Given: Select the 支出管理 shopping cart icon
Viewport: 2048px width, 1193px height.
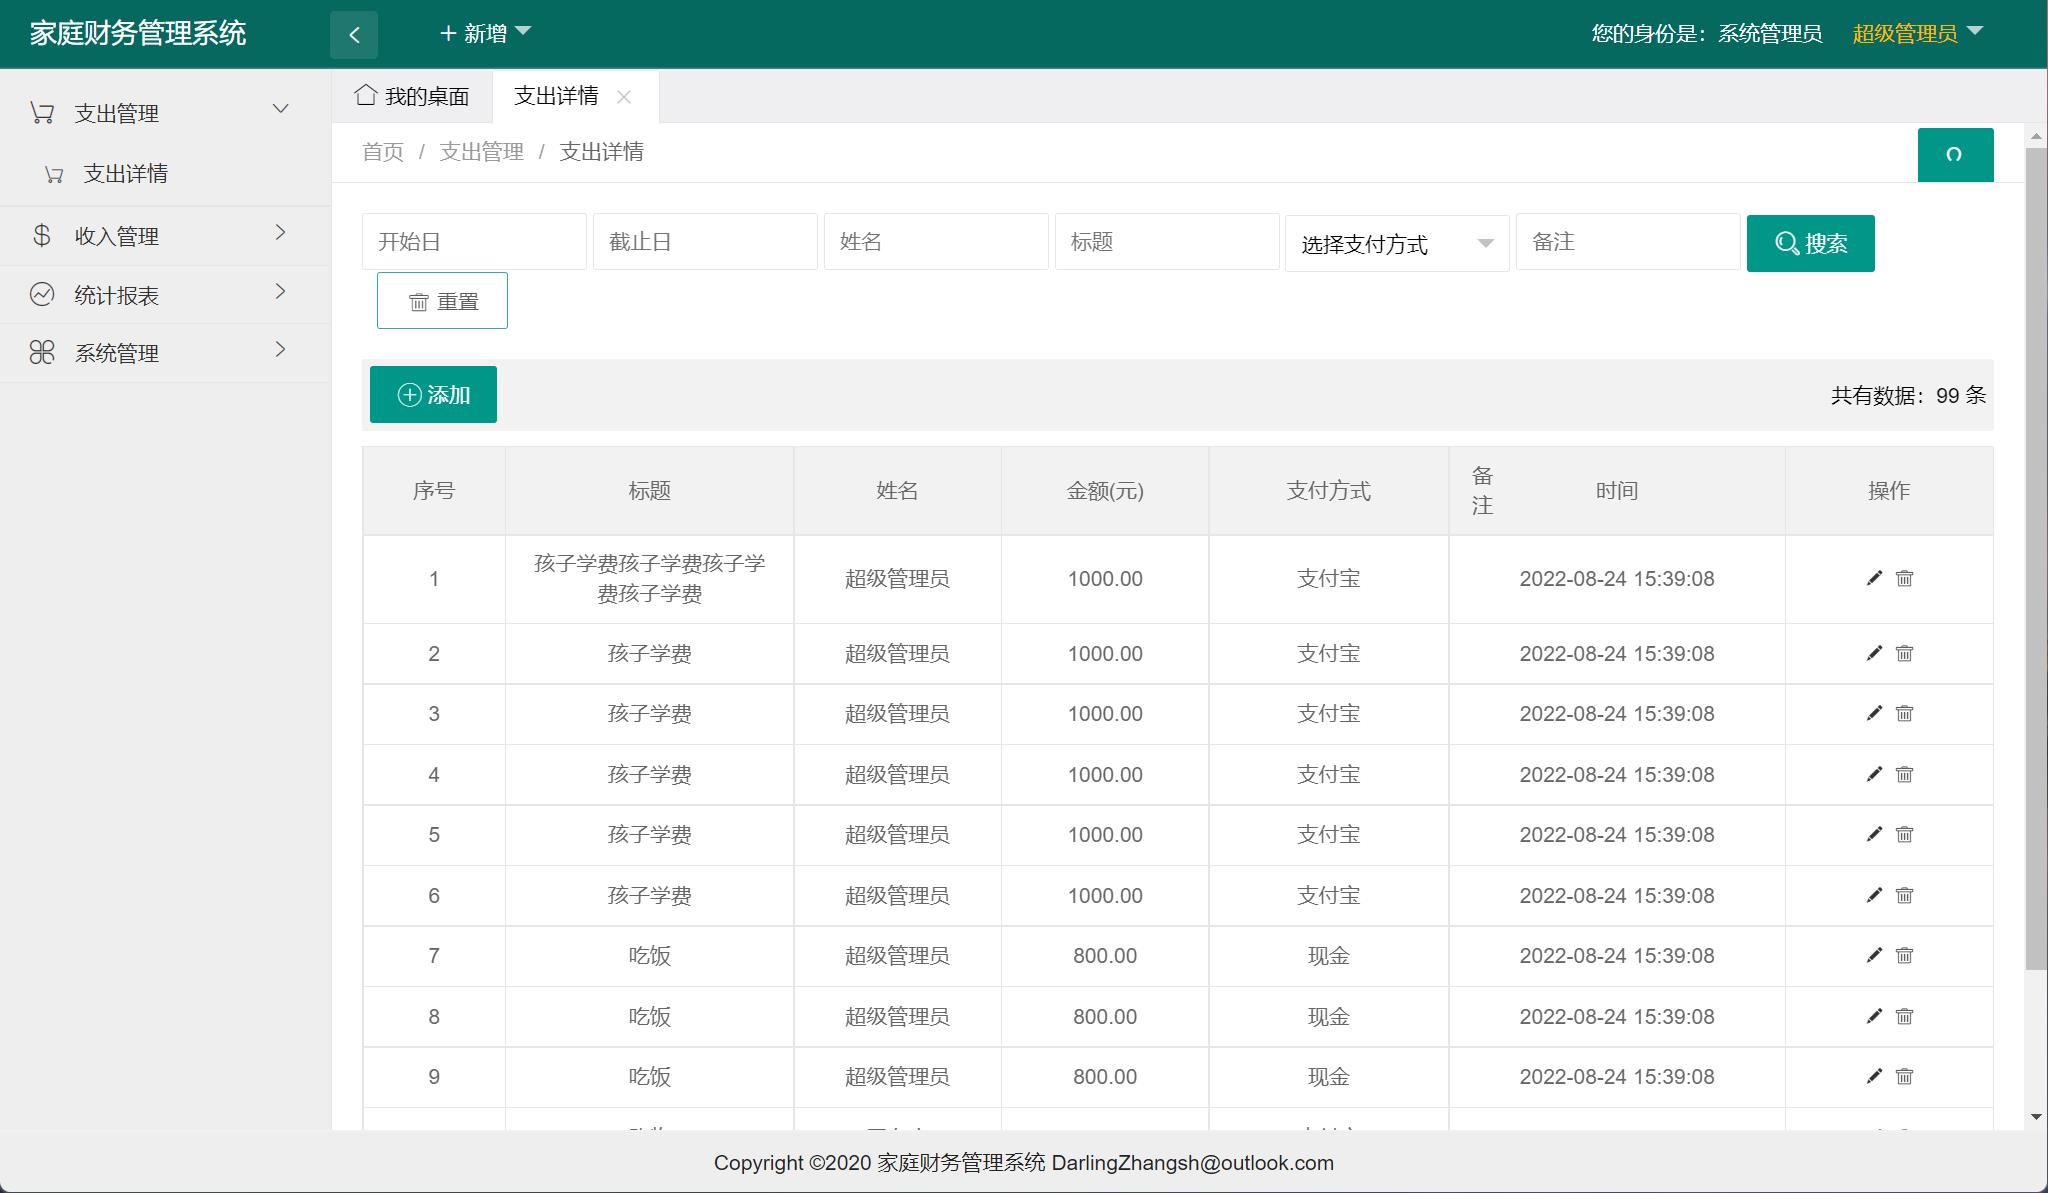Looking at the screenshot, I should pos(42,111).
